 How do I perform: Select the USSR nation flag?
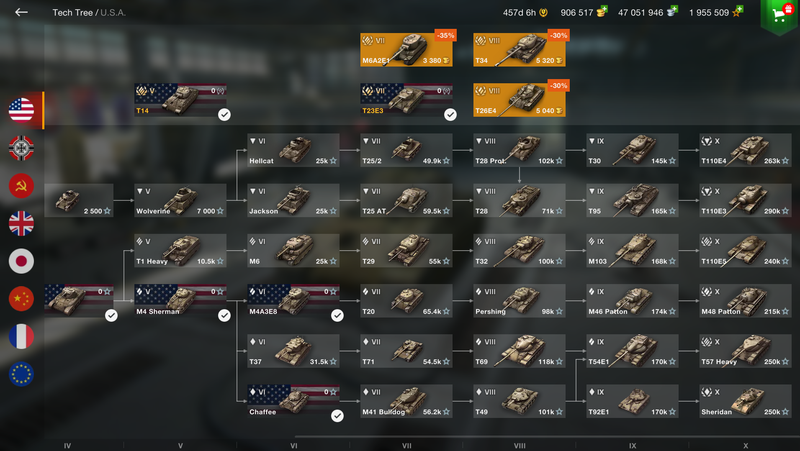coord(21,186)
